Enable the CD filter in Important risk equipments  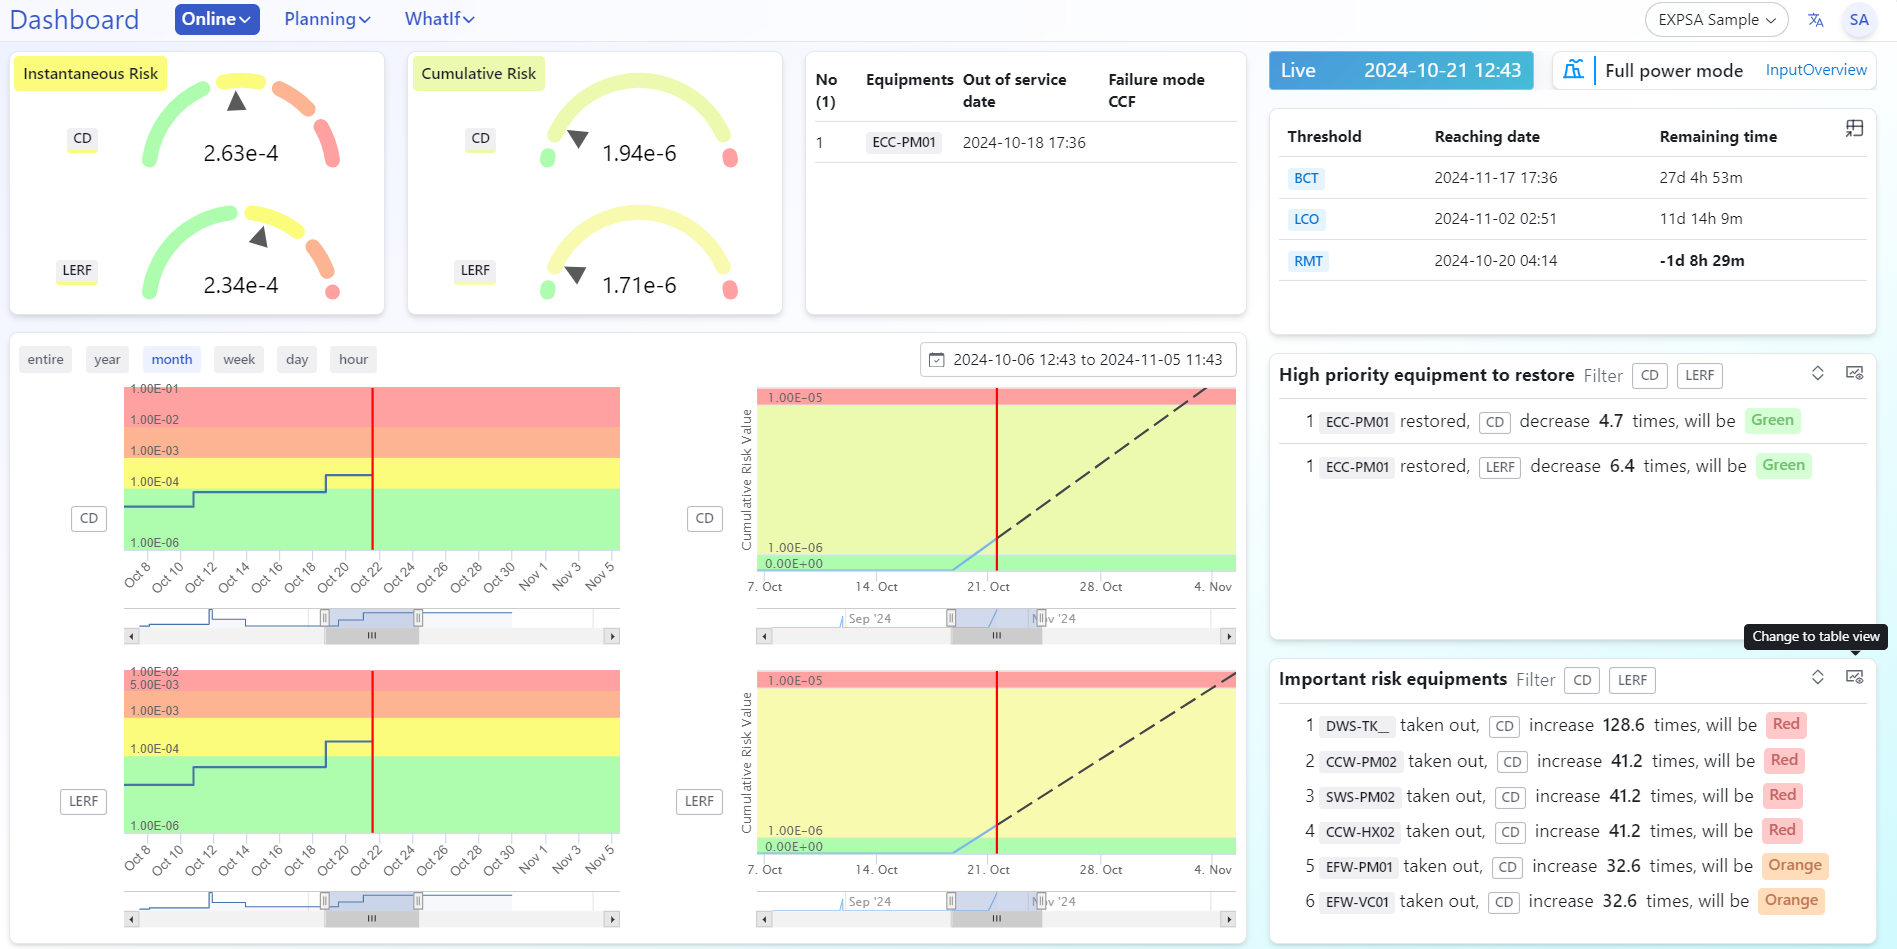click(x=1581, y=680)
